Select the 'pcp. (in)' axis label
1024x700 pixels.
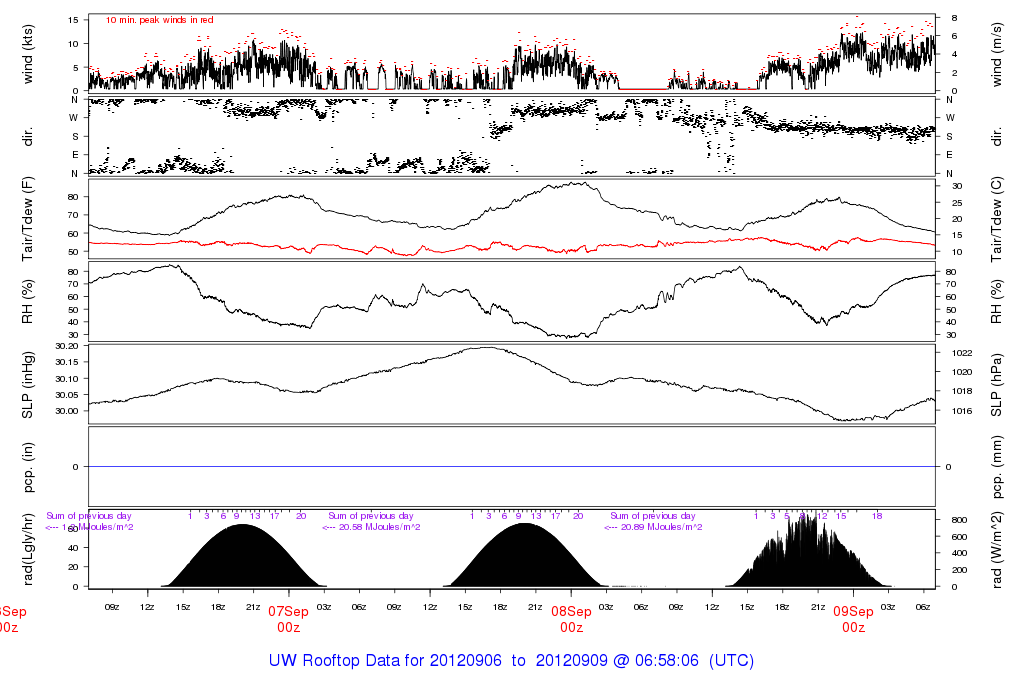pyautogui.click(x=27, y=467)
